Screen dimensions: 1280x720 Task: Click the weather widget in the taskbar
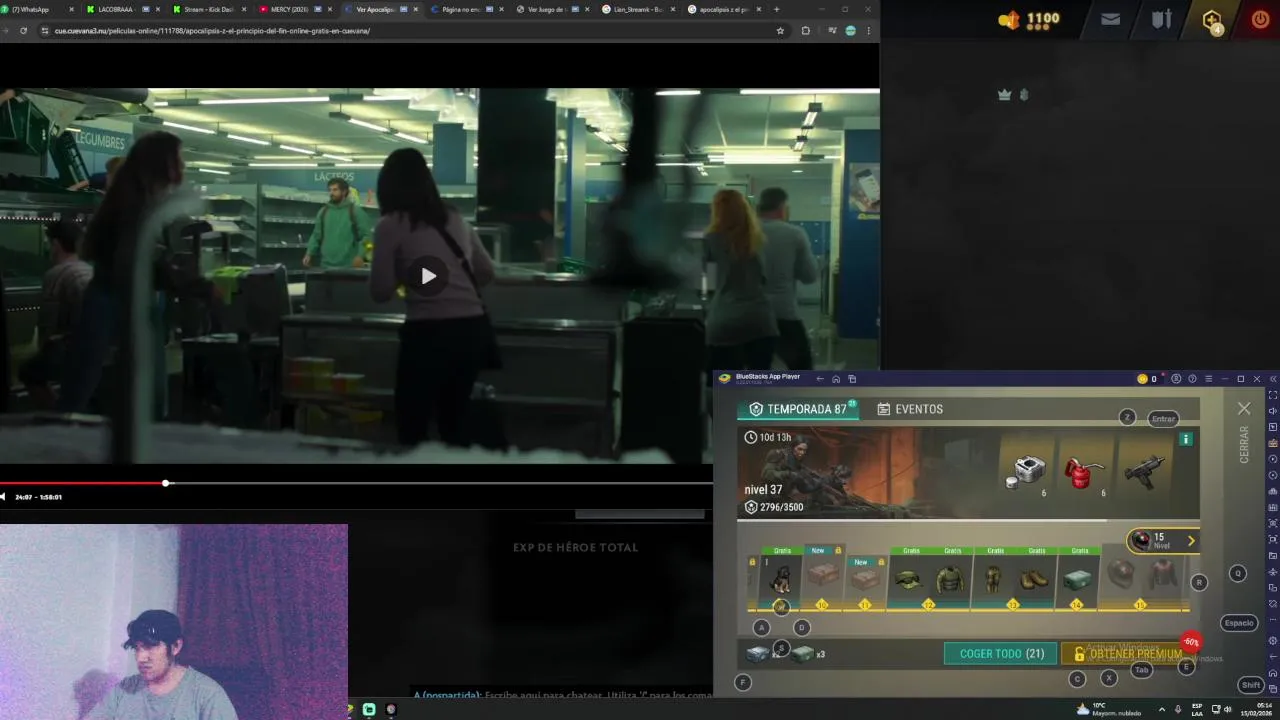coord(1110,709)
